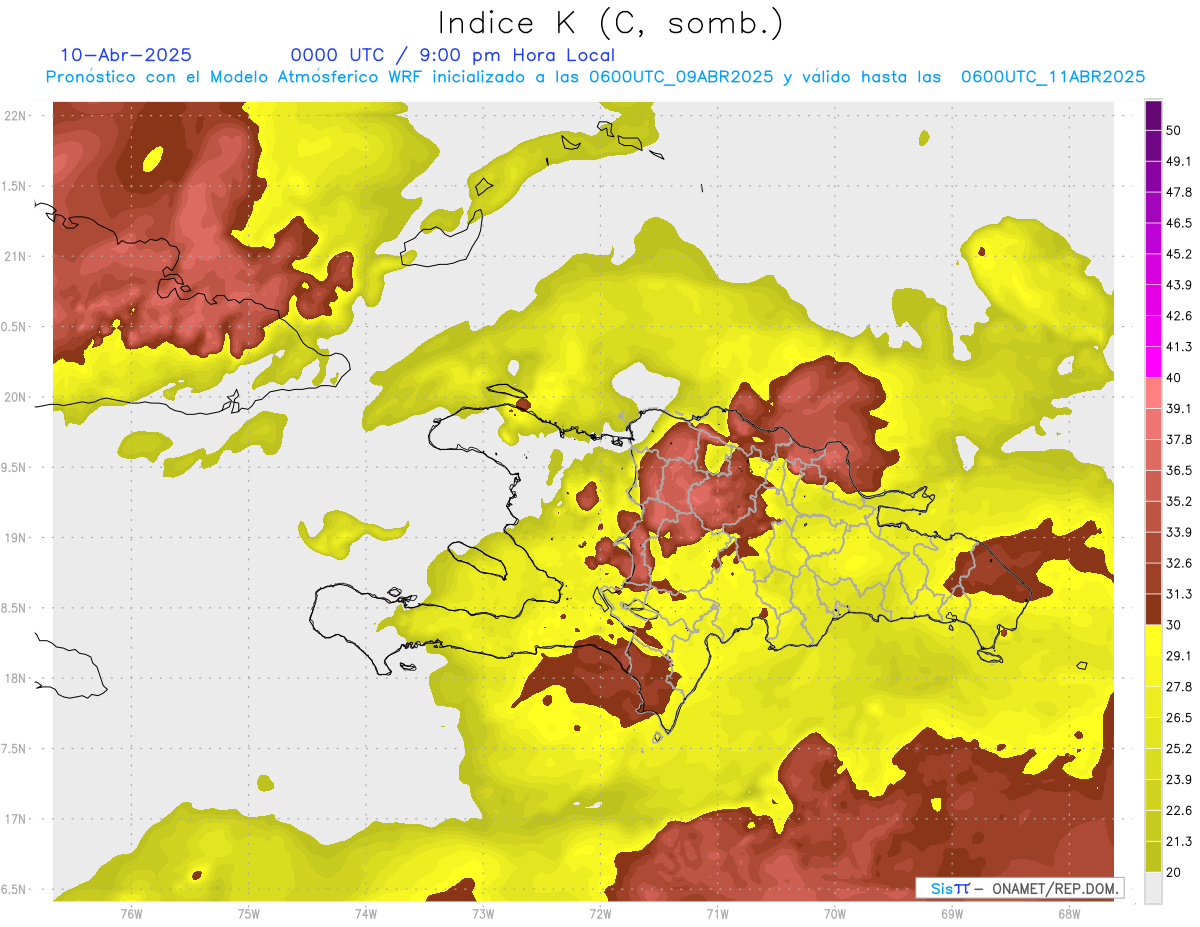This screenshot has height=927, width=1200.
Task: Click the legend value '39.1'
Action: click(1179, 408)
